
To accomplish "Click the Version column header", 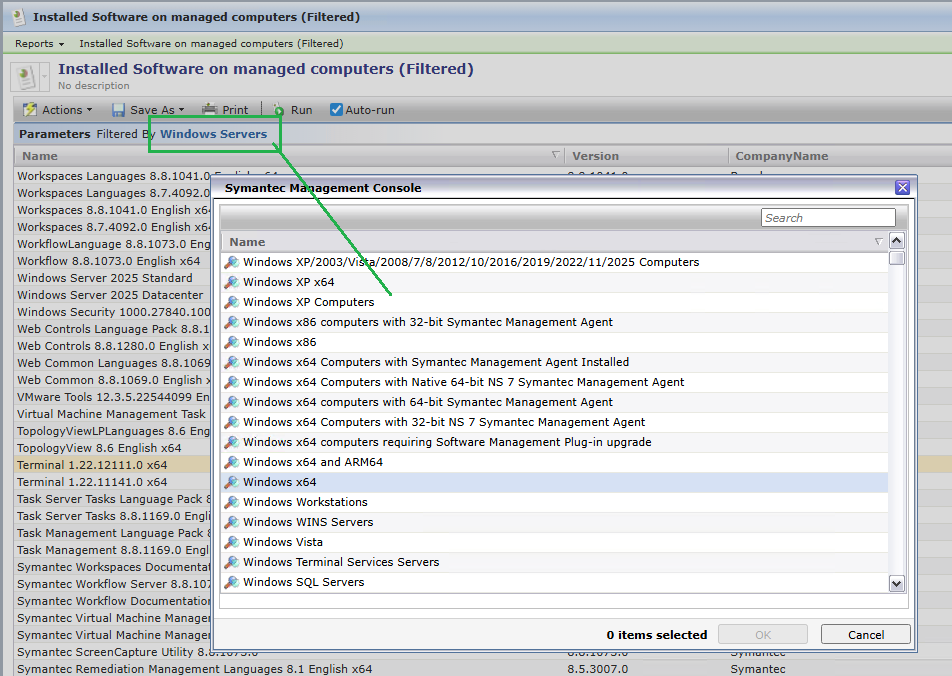I will click(x=595, y=156).
